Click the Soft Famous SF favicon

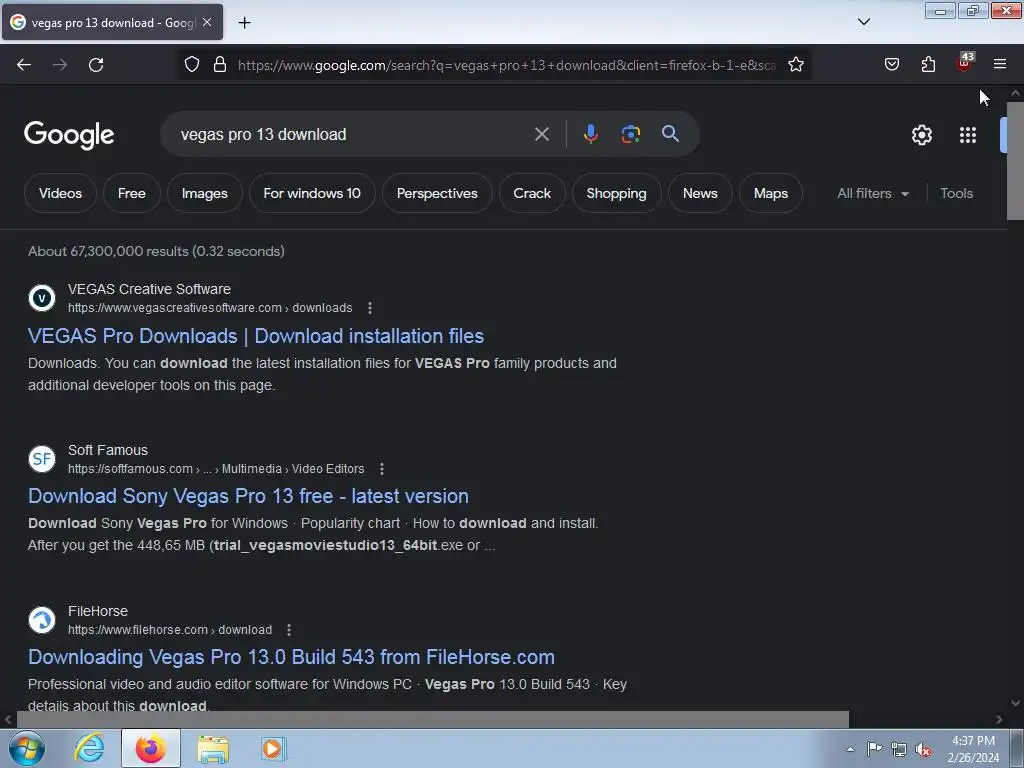pos(42,458)
